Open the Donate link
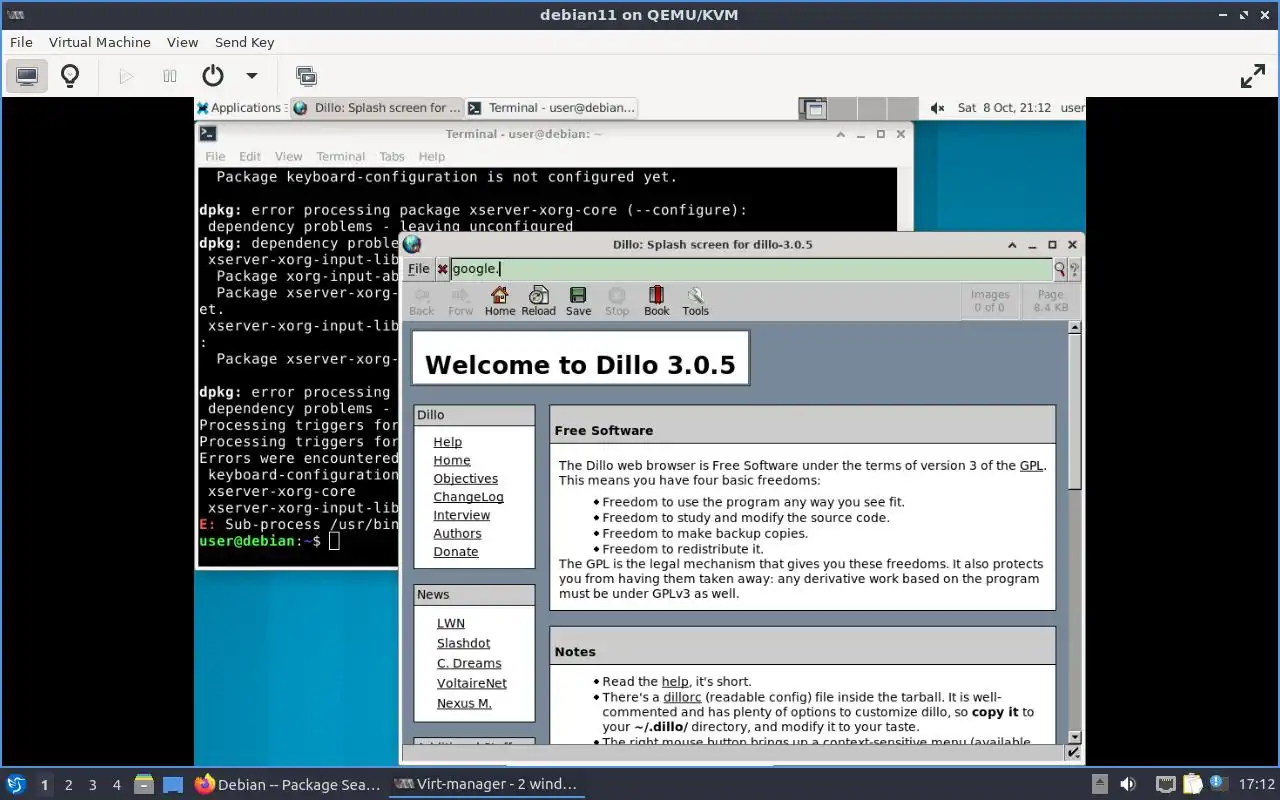Image resolution: width=1280 pixels, height=800 pixels. point(456,552)
